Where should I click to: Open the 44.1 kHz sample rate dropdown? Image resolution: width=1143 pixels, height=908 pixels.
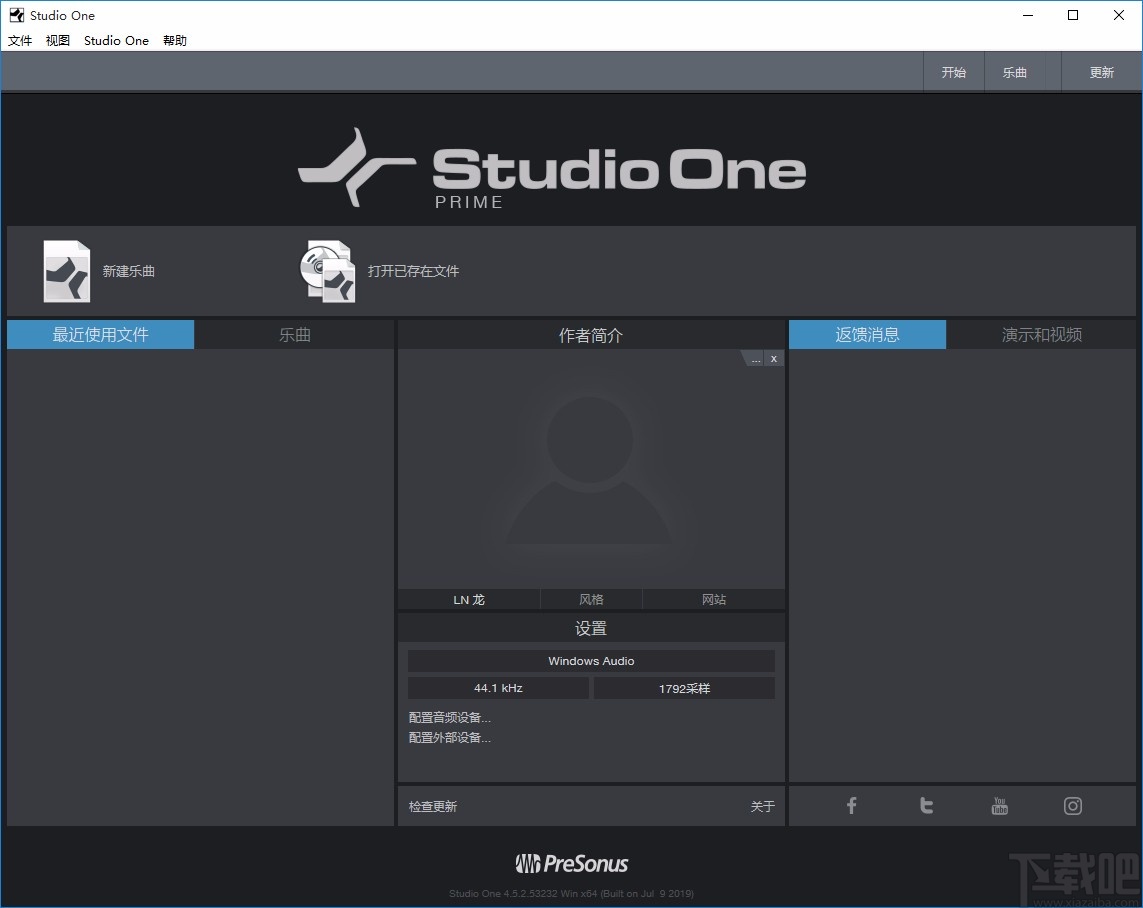[x=498, y=688]
